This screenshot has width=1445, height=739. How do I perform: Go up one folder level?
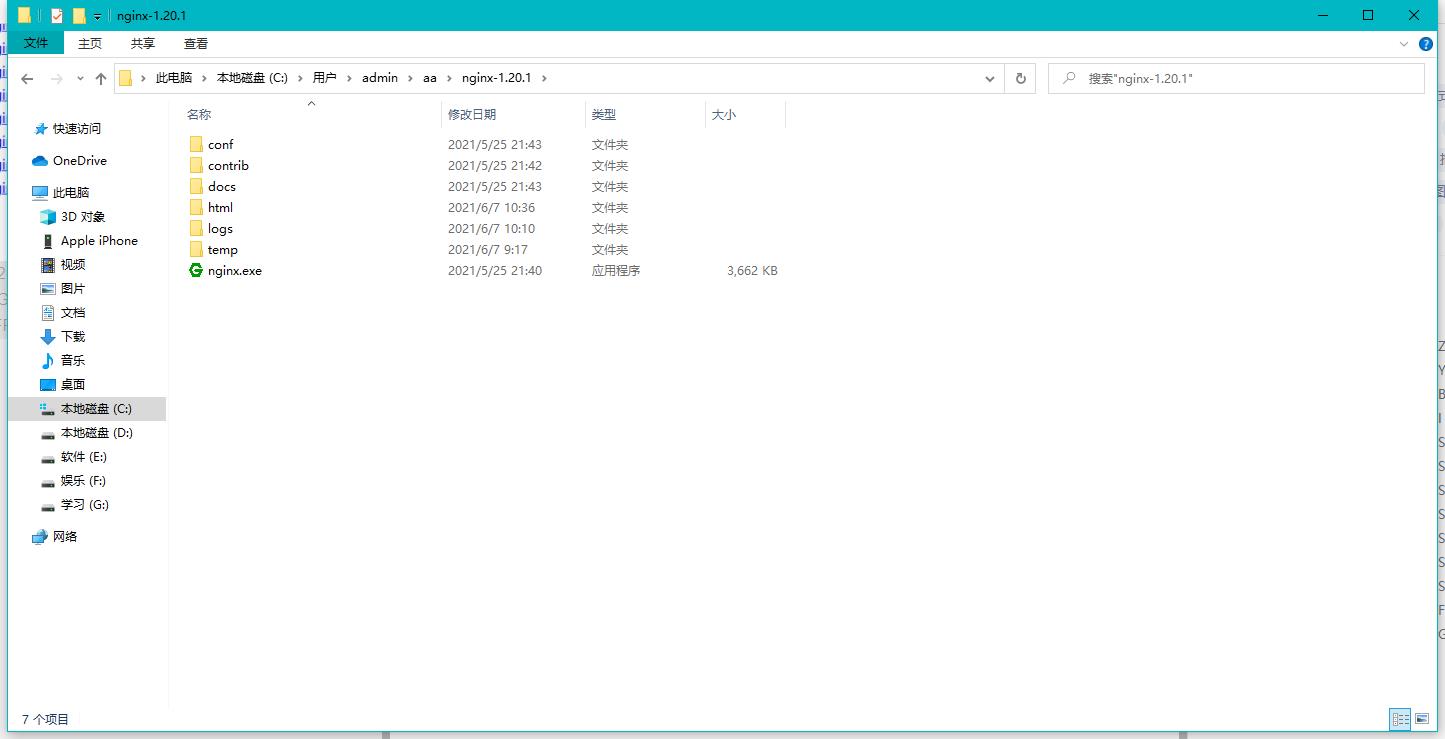[x=101, y=78]
